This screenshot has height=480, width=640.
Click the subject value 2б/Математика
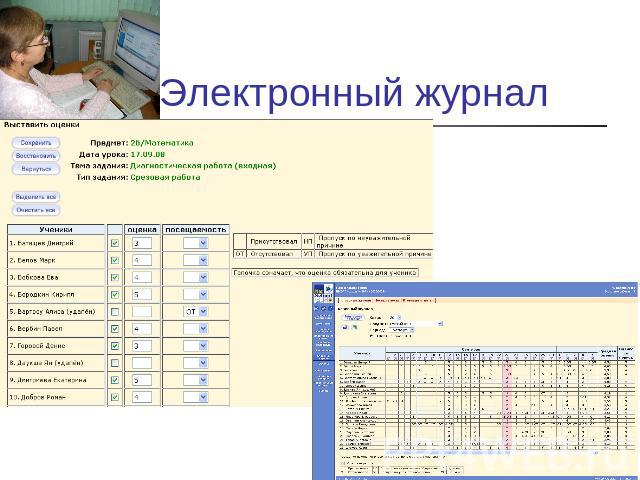pos(162,143)
